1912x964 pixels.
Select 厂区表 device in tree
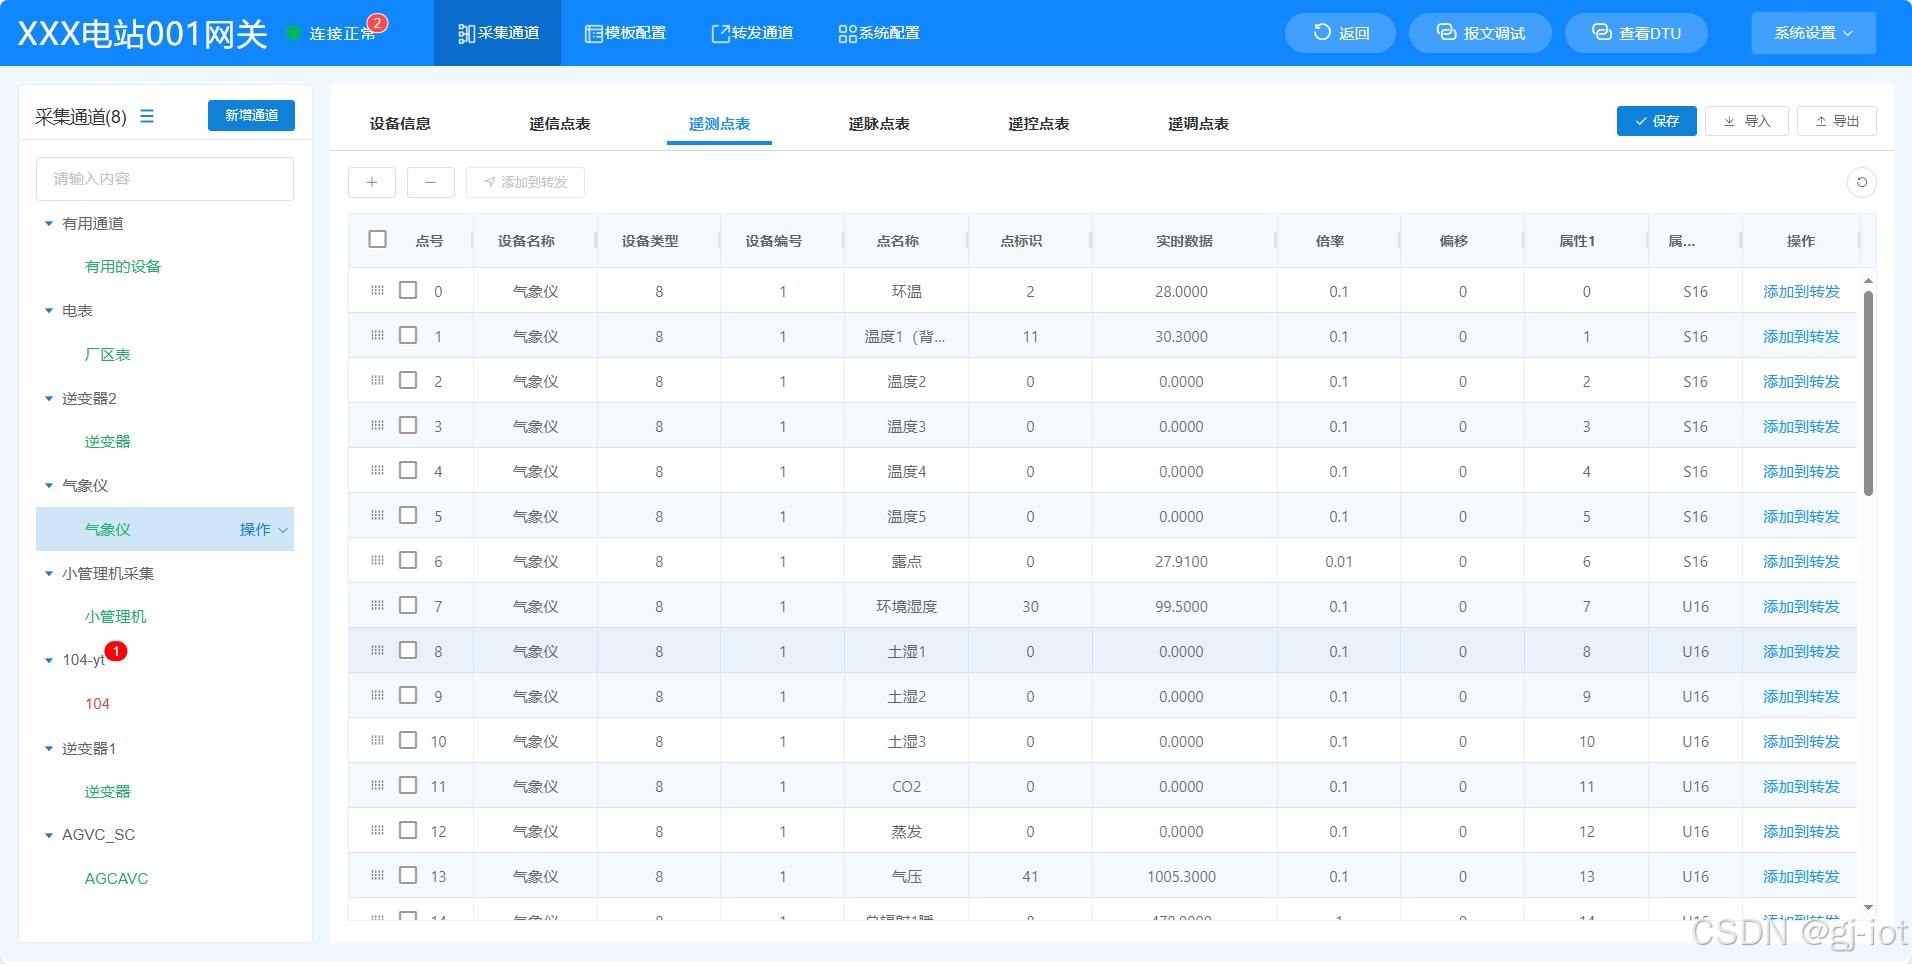[107, 355]
